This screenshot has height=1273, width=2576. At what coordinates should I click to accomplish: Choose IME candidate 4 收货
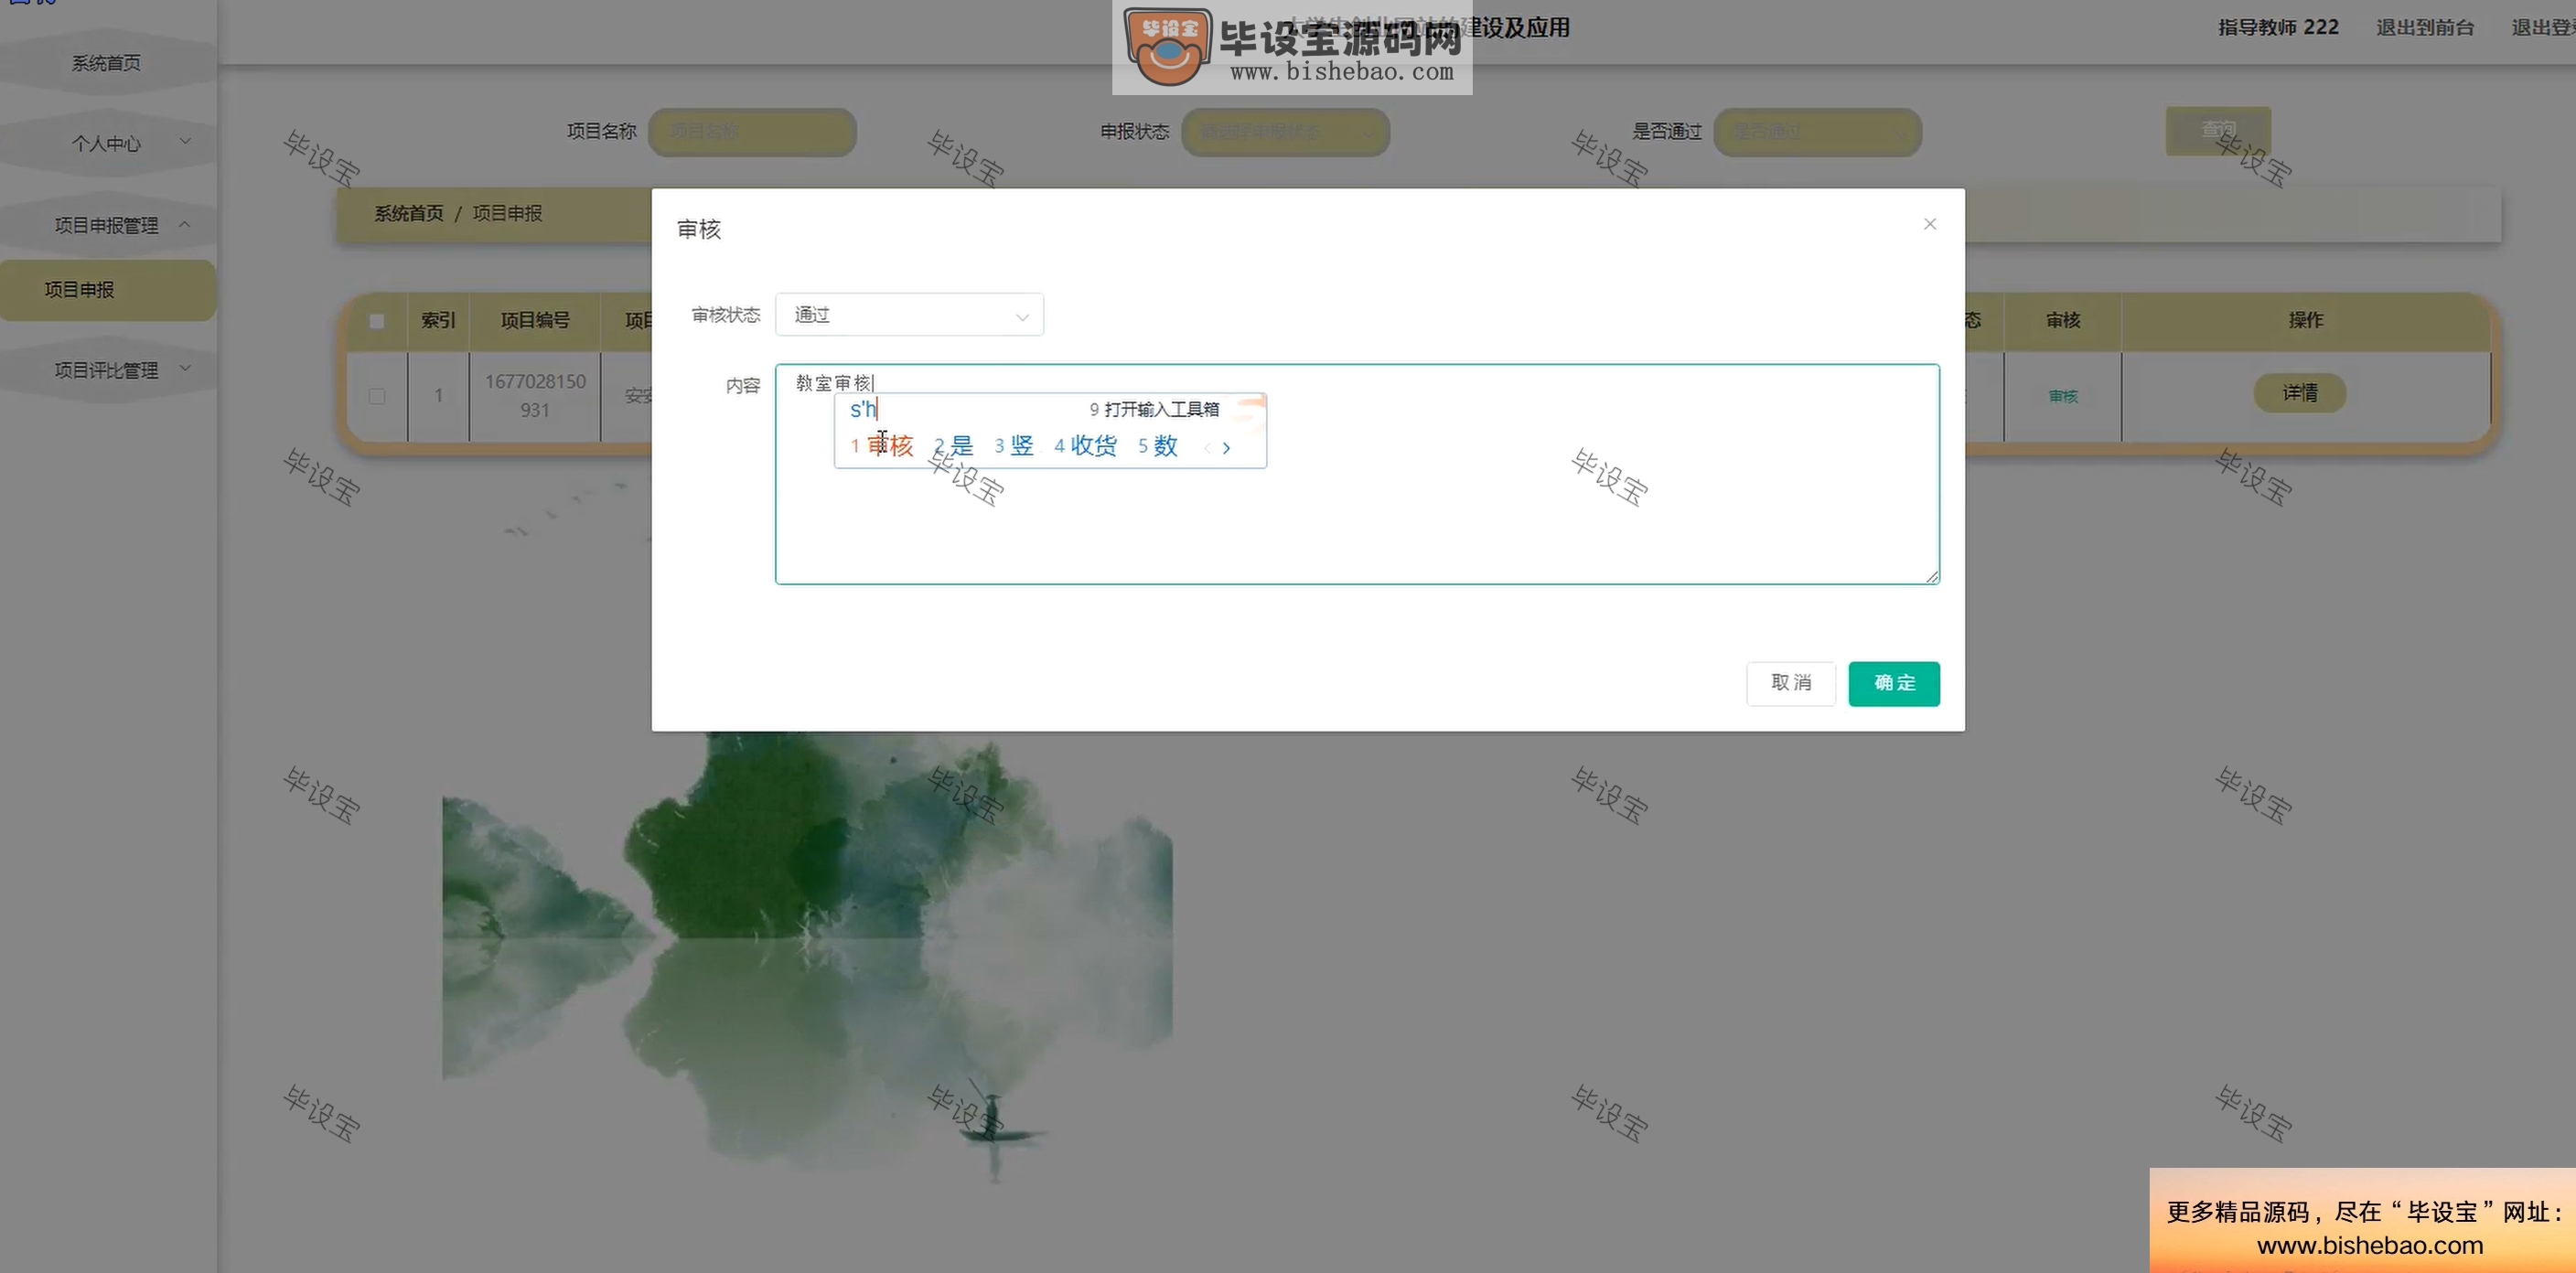pyautogui.click(x=1085, y=446)
